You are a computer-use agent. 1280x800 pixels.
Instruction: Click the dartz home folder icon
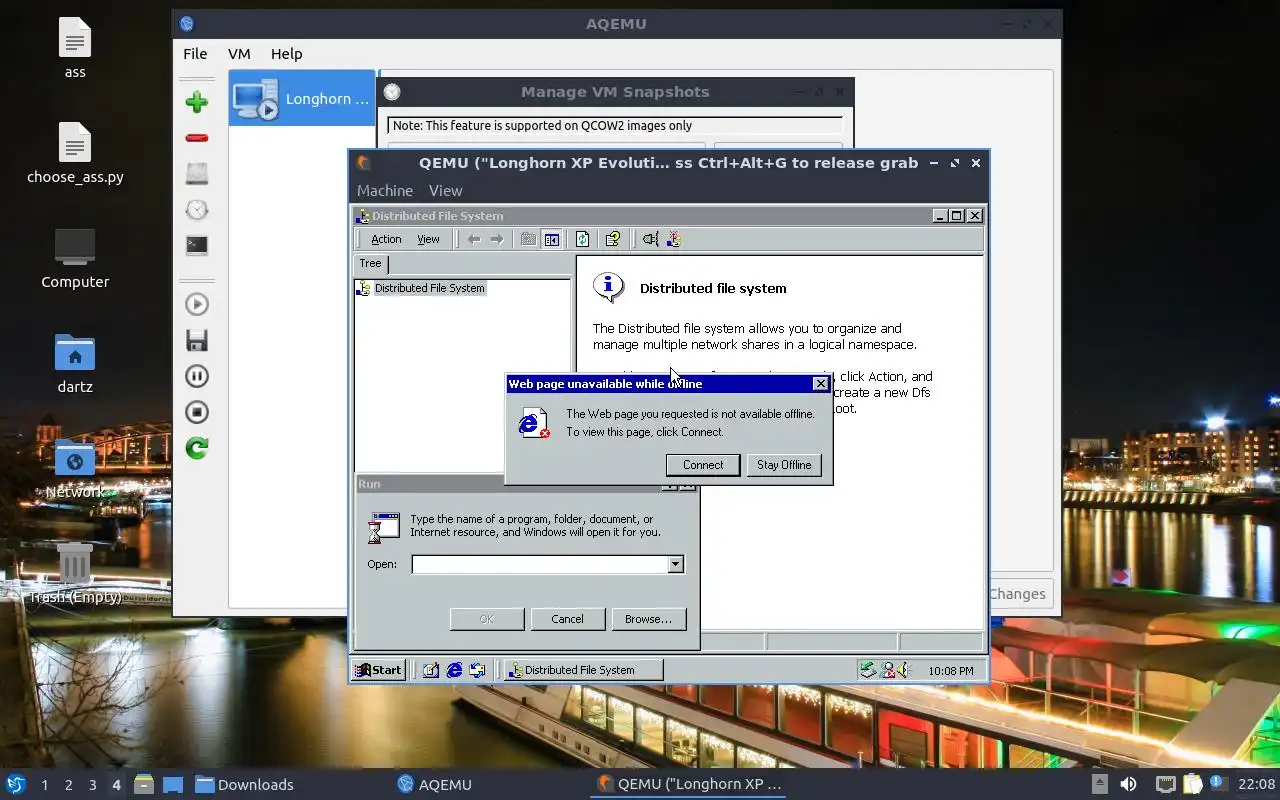(x=75, y=363)
